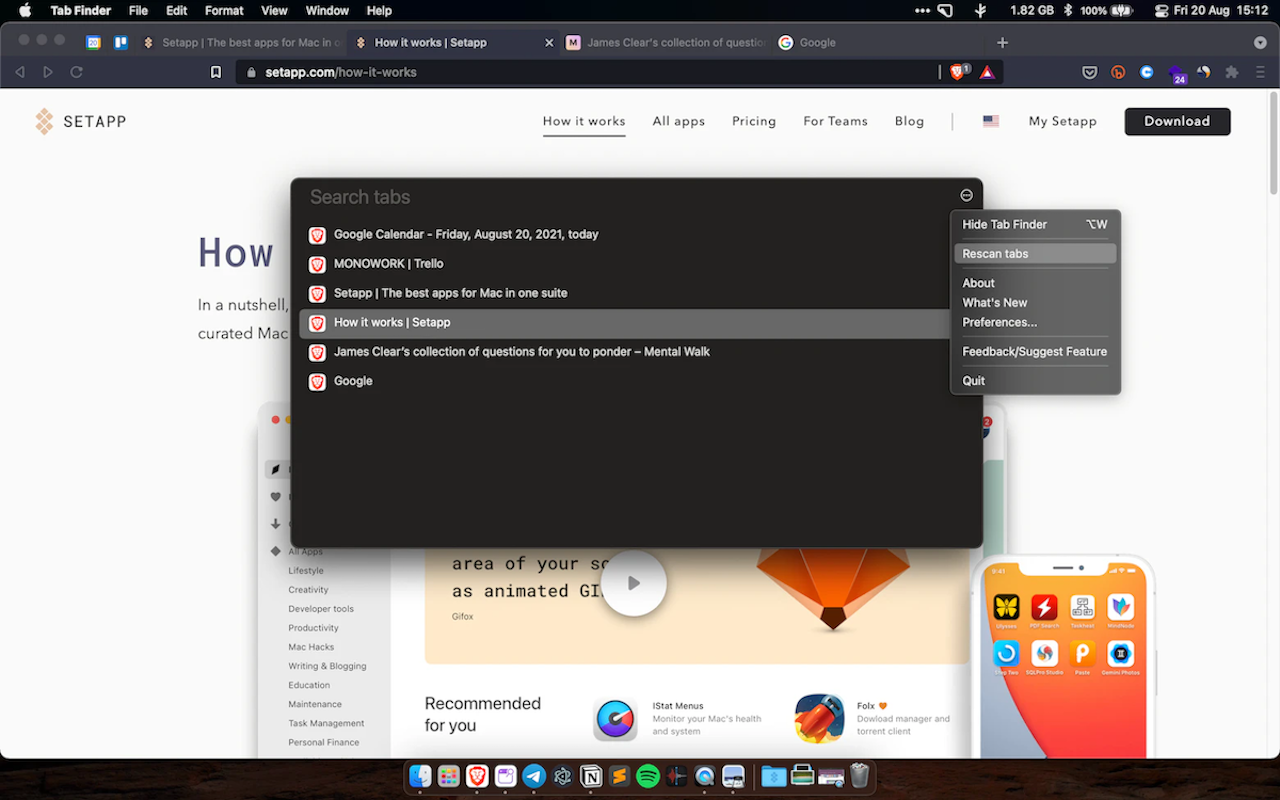Open Finder from the Dock

tap(420, 776)
